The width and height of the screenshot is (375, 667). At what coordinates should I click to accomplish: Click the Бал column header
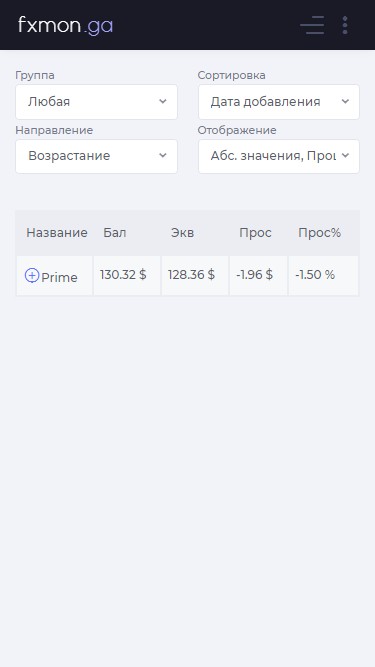click(115, 233)
